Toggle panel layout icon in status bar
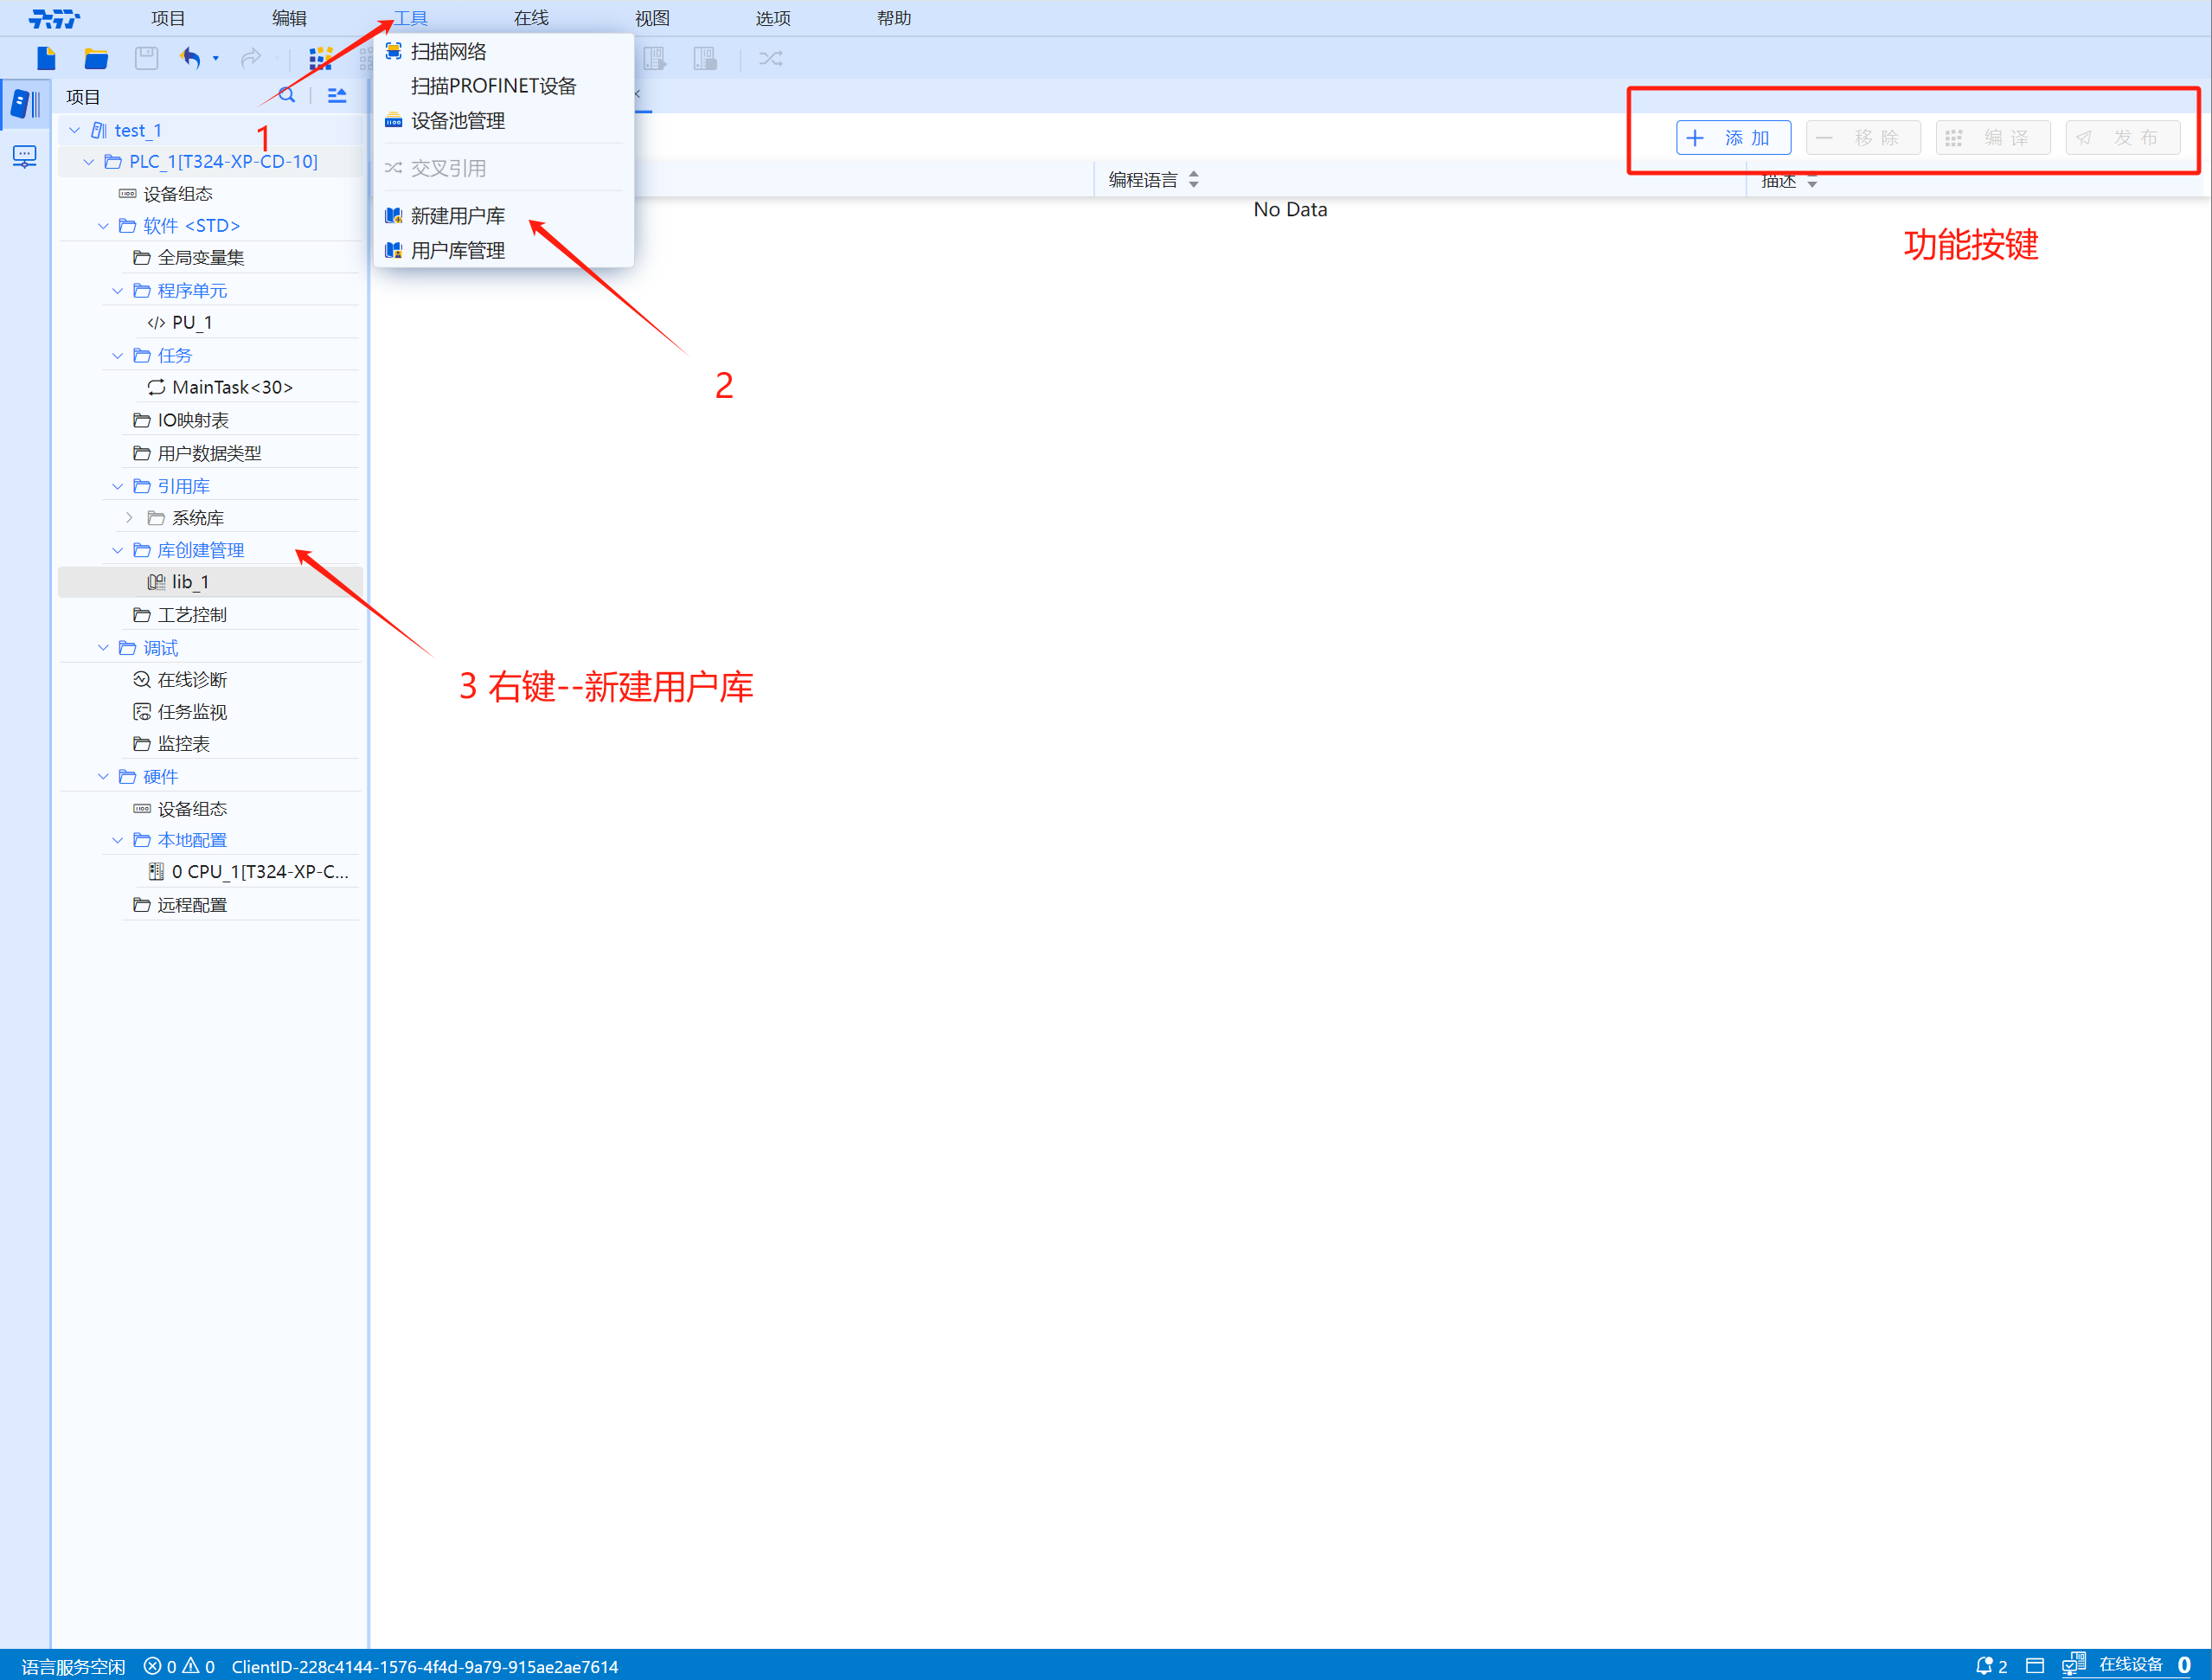2212x1680 pixels. click(2034, 1665)
